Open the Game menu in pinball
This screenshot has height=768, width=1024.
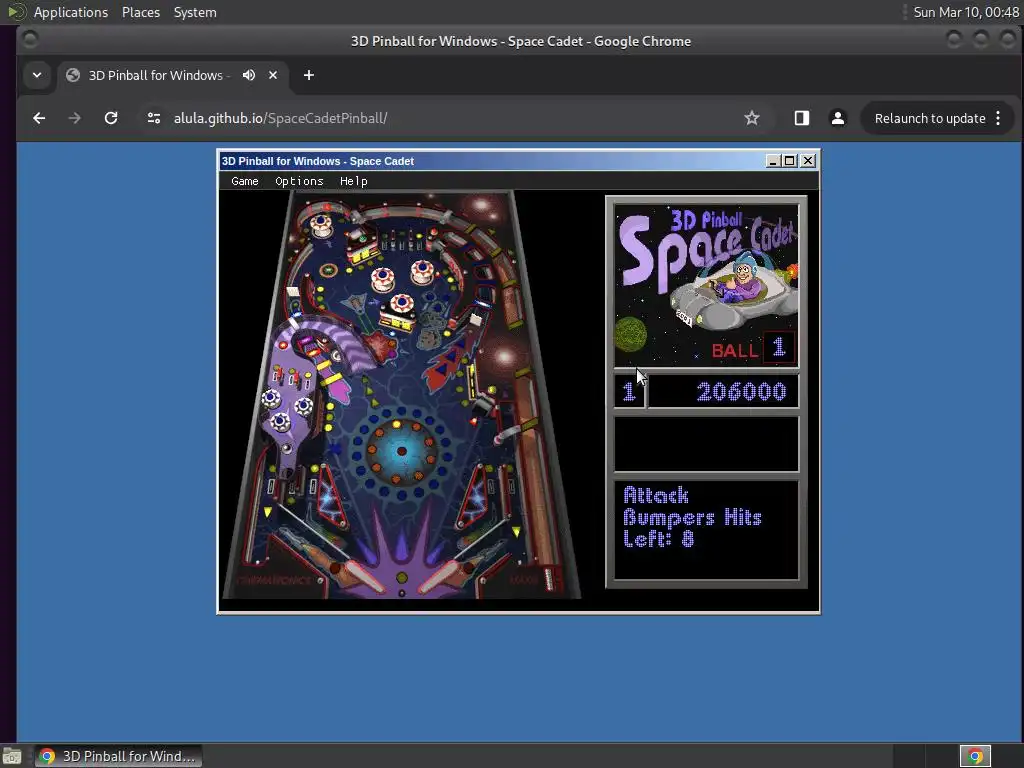pos(245,181)
